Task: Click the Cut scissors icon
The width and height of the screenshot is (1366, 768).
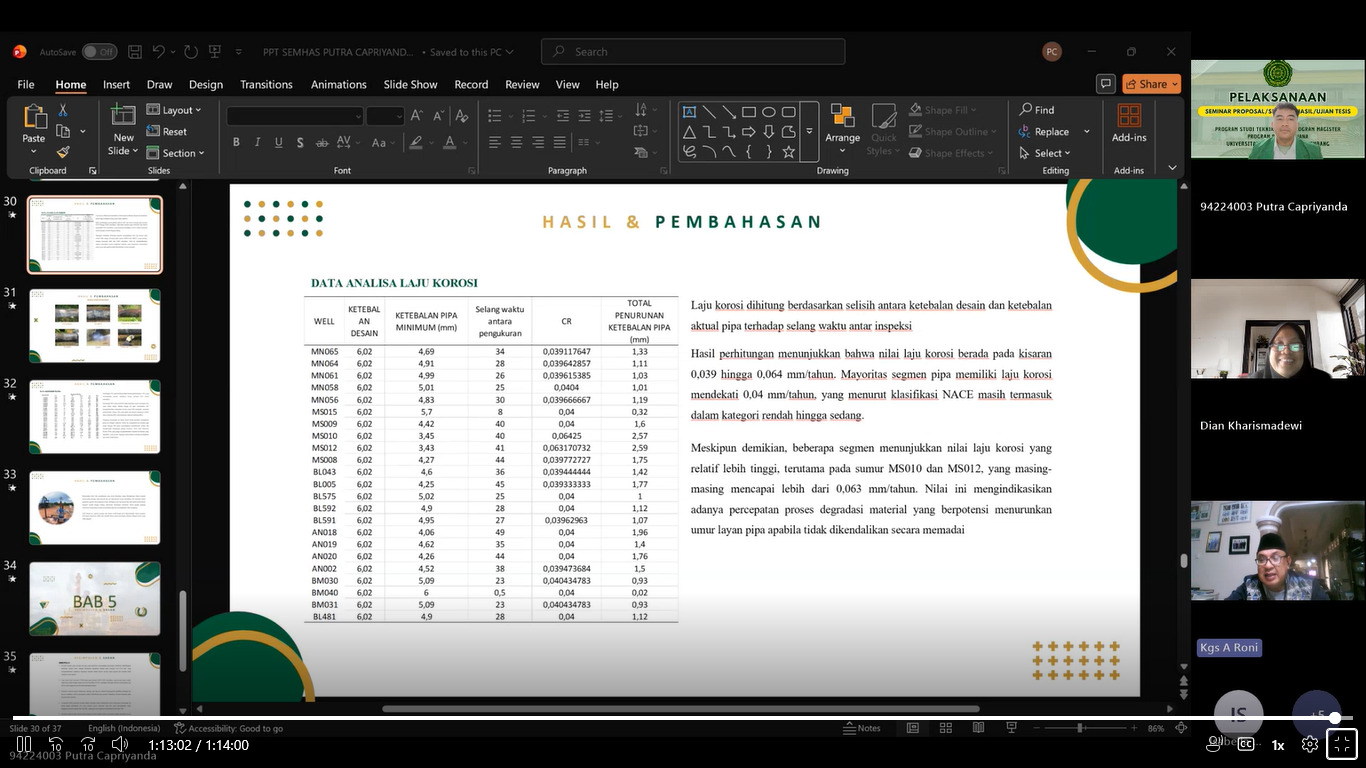Action: tap(63, 110)
